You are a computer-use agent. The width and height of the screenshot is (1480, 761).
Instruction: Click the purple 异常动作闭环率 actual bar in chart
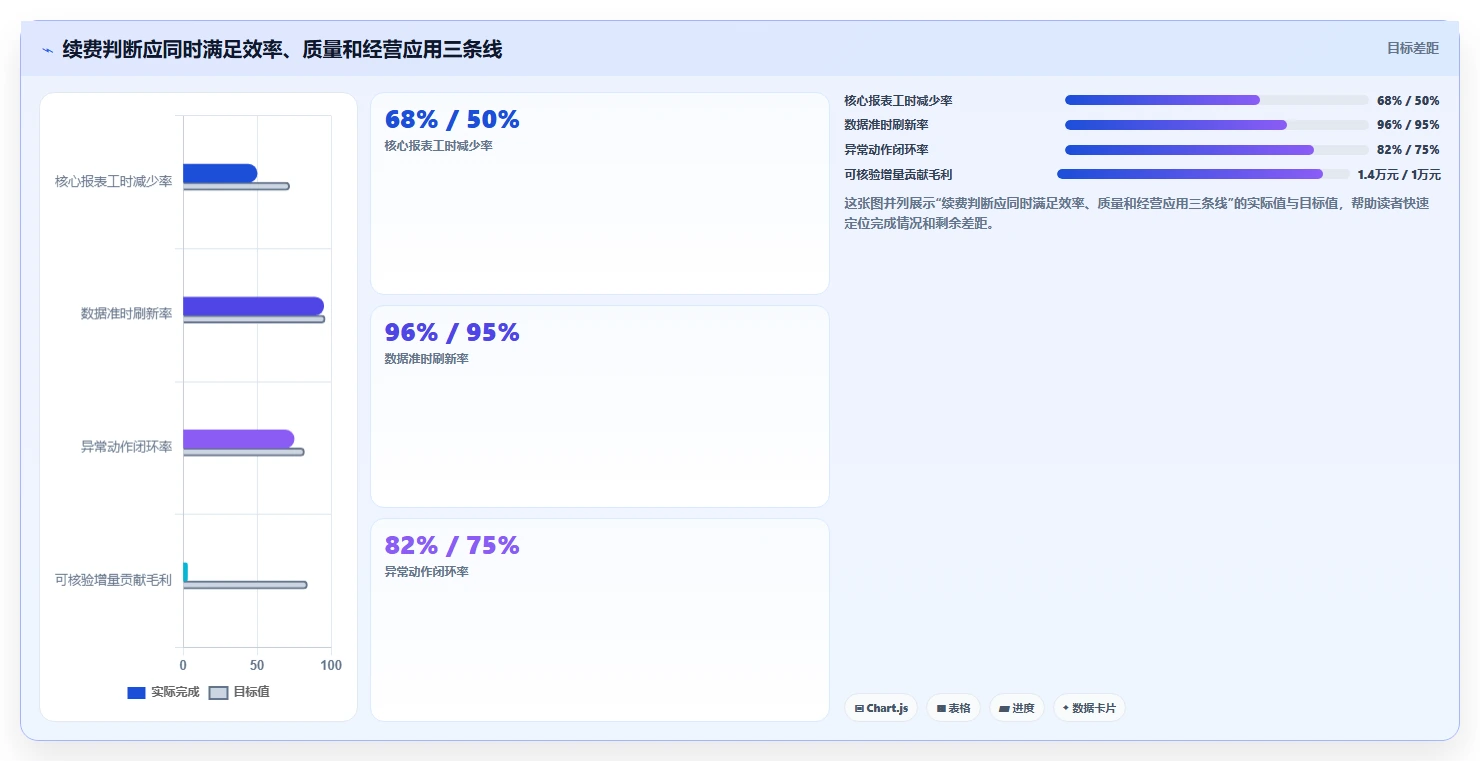point(238,439)
